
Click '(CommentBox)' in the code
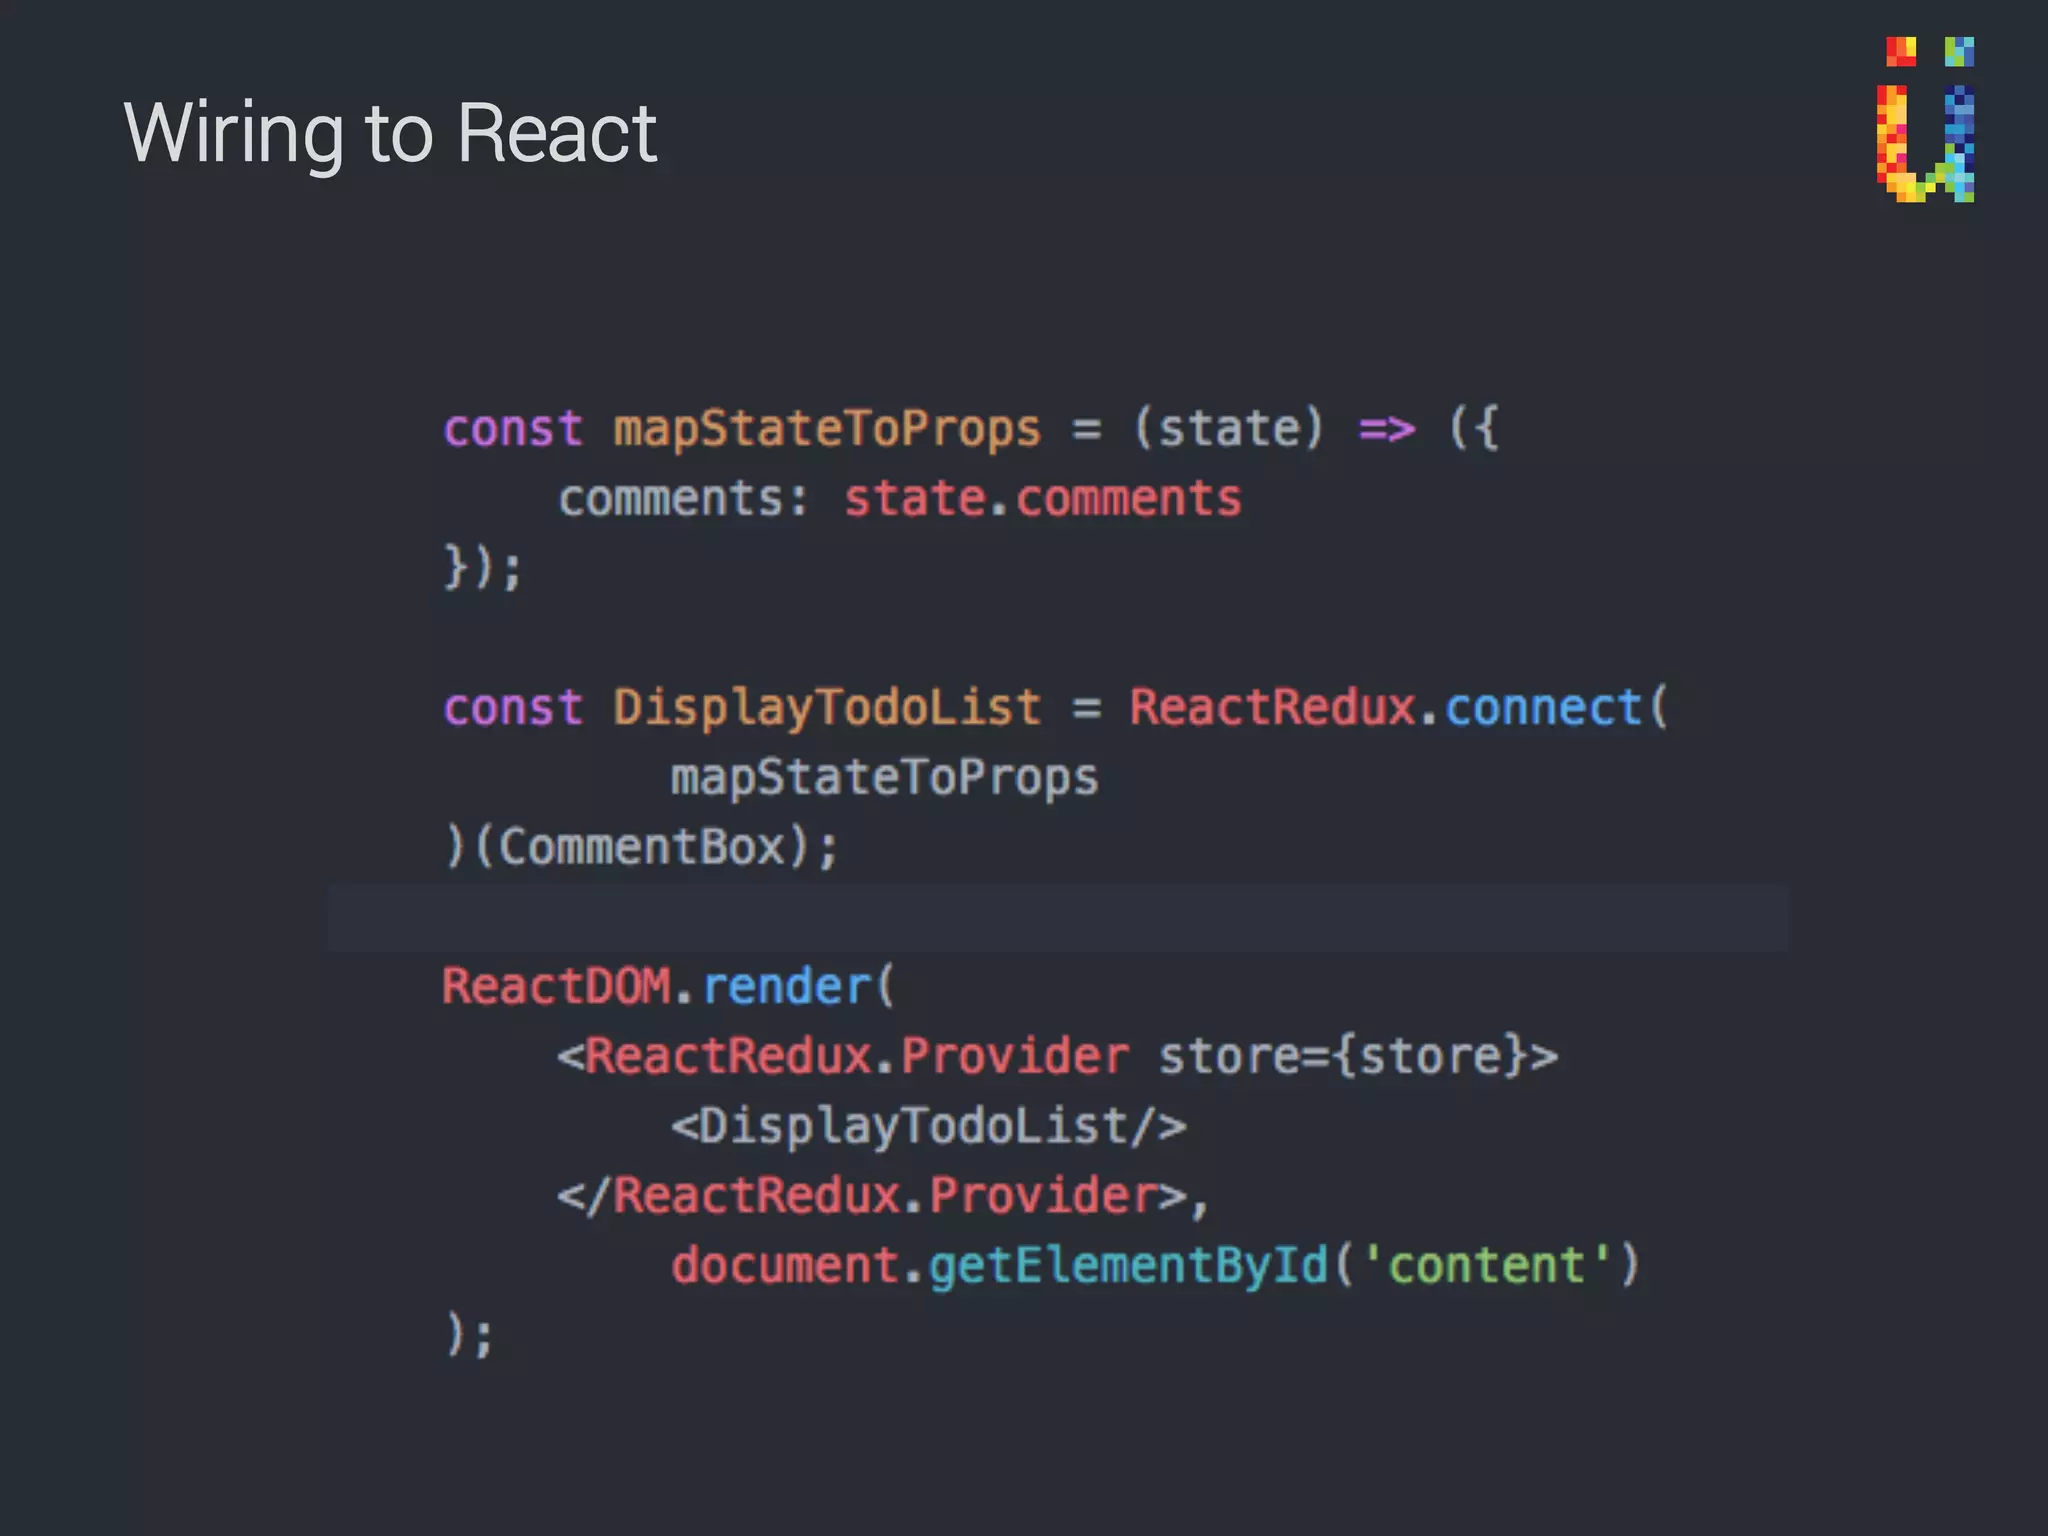642,847
